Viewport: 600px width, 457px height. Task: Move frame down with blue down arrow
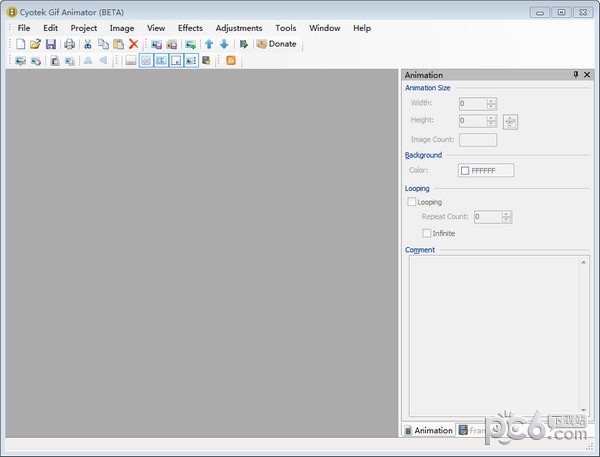click(x=224, y=44)
